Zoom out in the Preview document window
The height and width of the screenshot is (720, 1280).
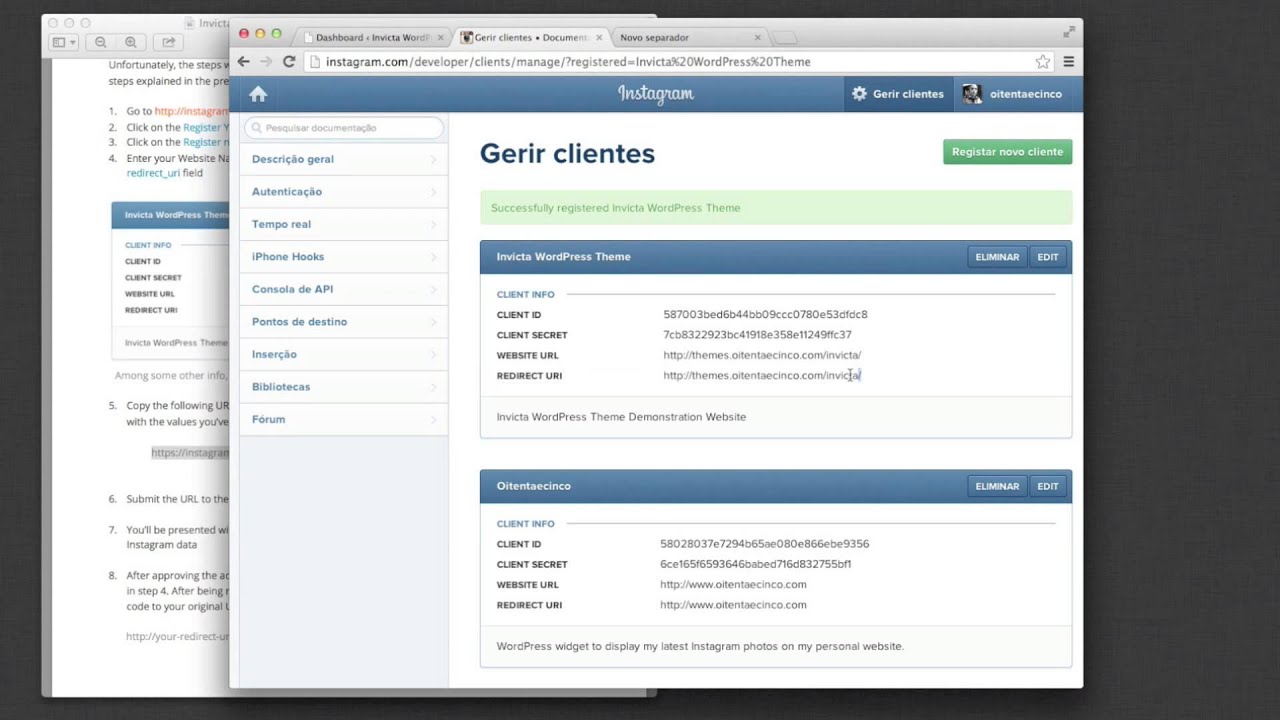pyautogui.click(x=101, y=42)
